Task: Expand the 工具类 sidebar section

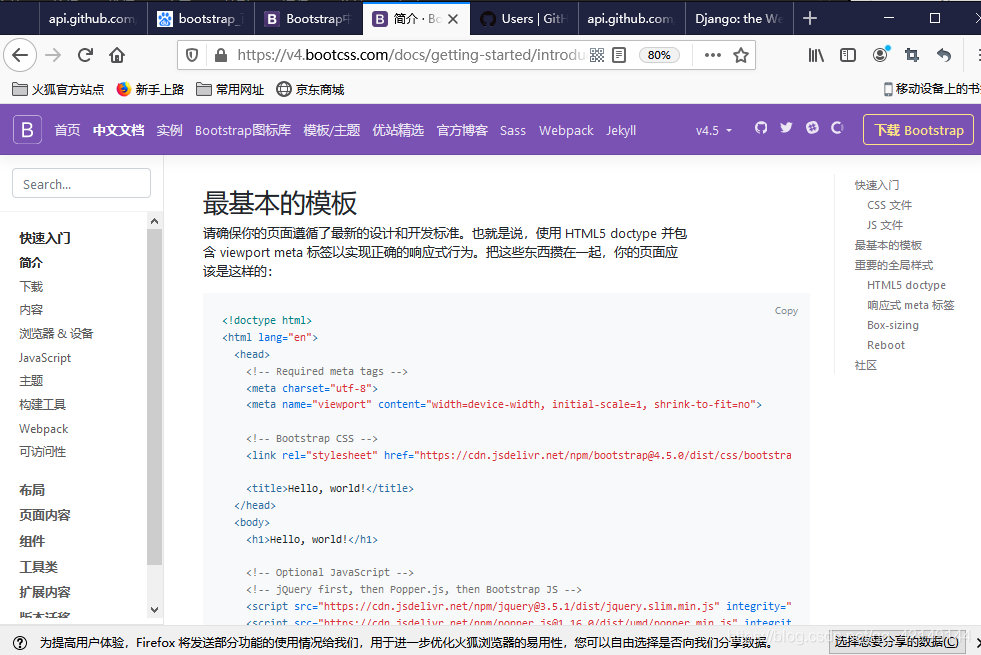Action: (x=38, y=566)
